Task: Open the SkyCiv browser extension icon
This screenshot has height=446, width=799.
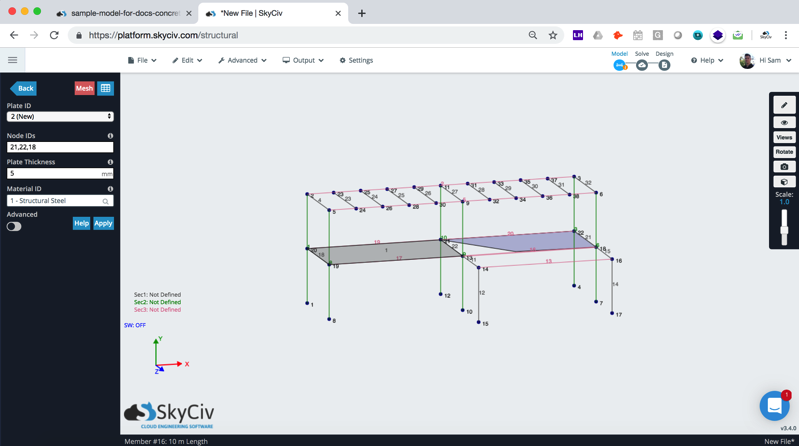Action: (765, 35)
